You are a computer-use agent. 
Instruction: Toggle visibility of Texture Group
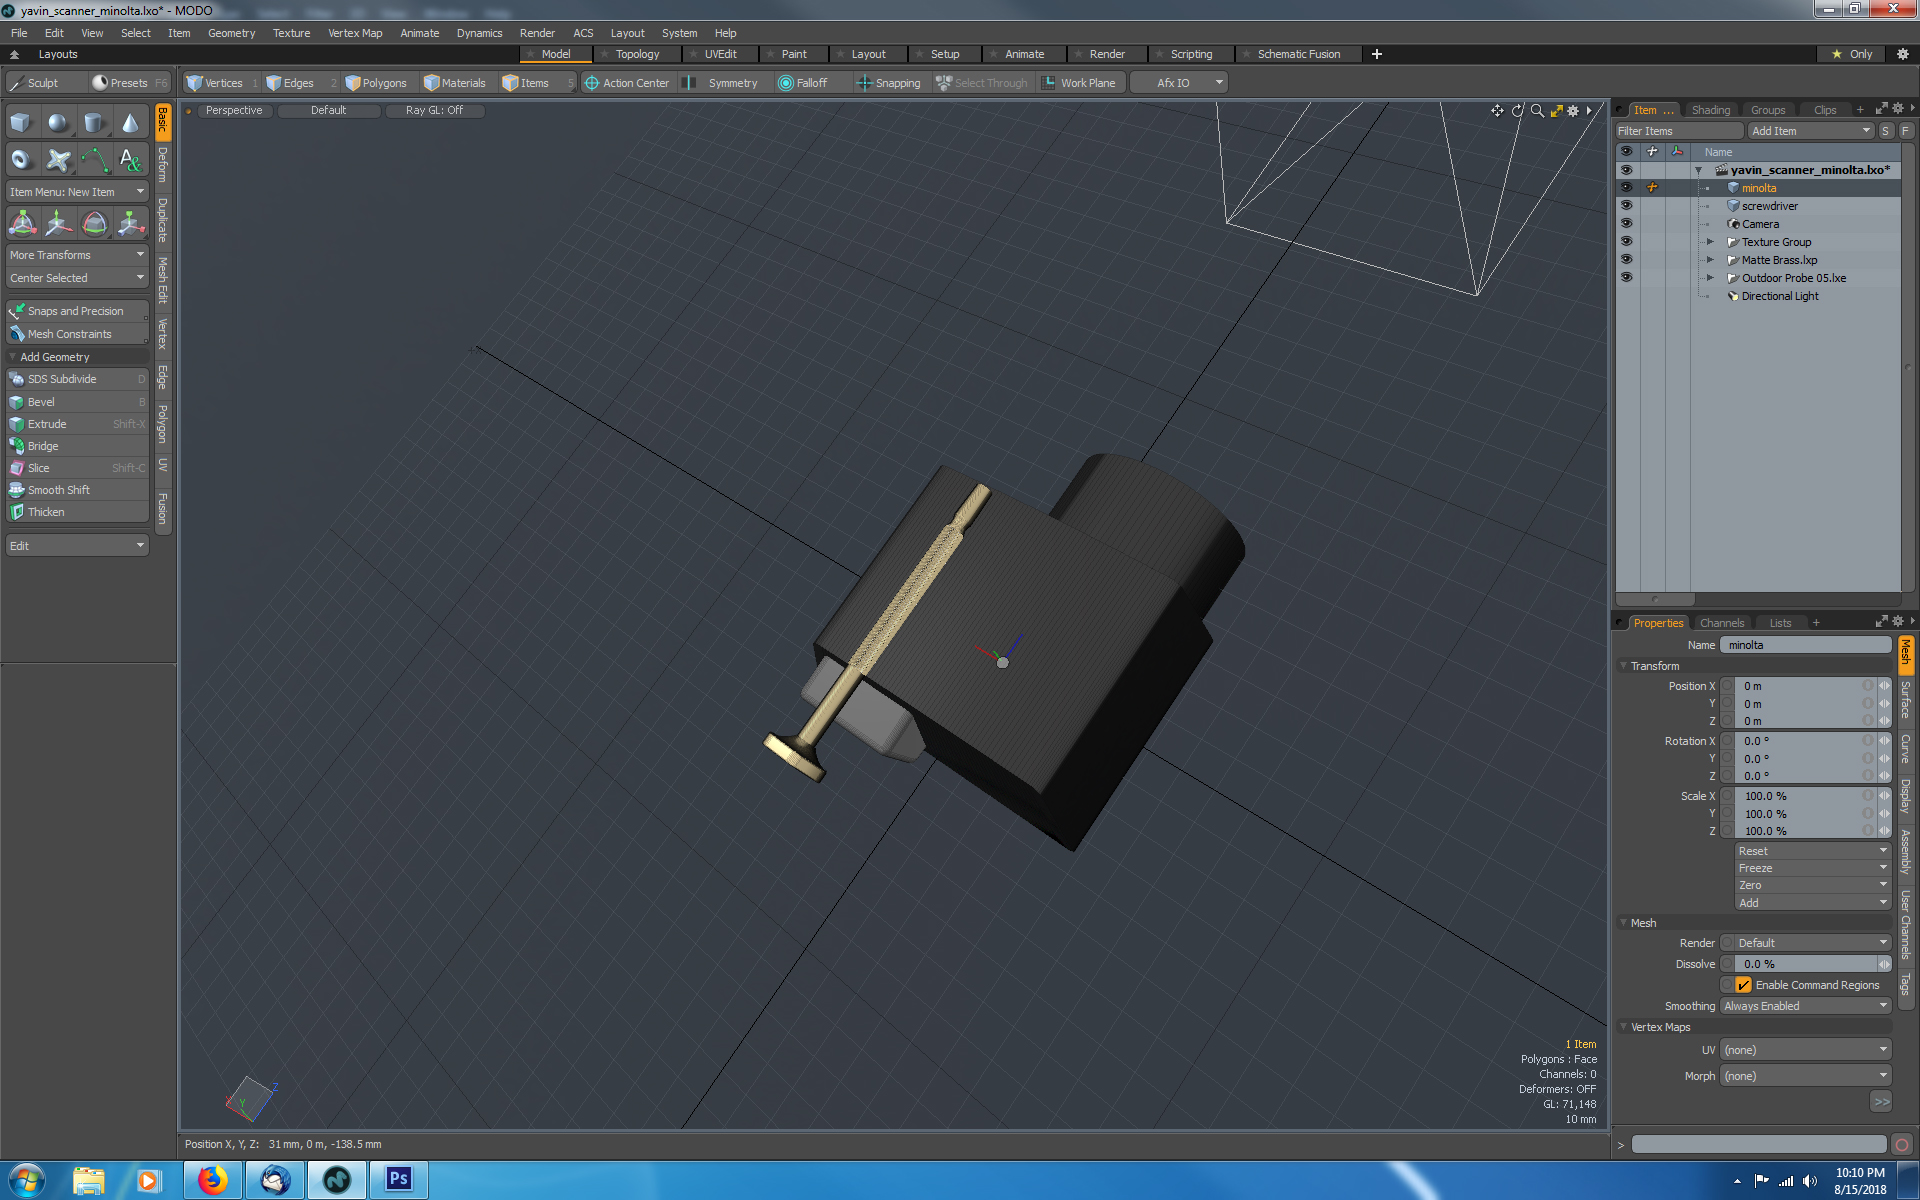point(1626,242)
